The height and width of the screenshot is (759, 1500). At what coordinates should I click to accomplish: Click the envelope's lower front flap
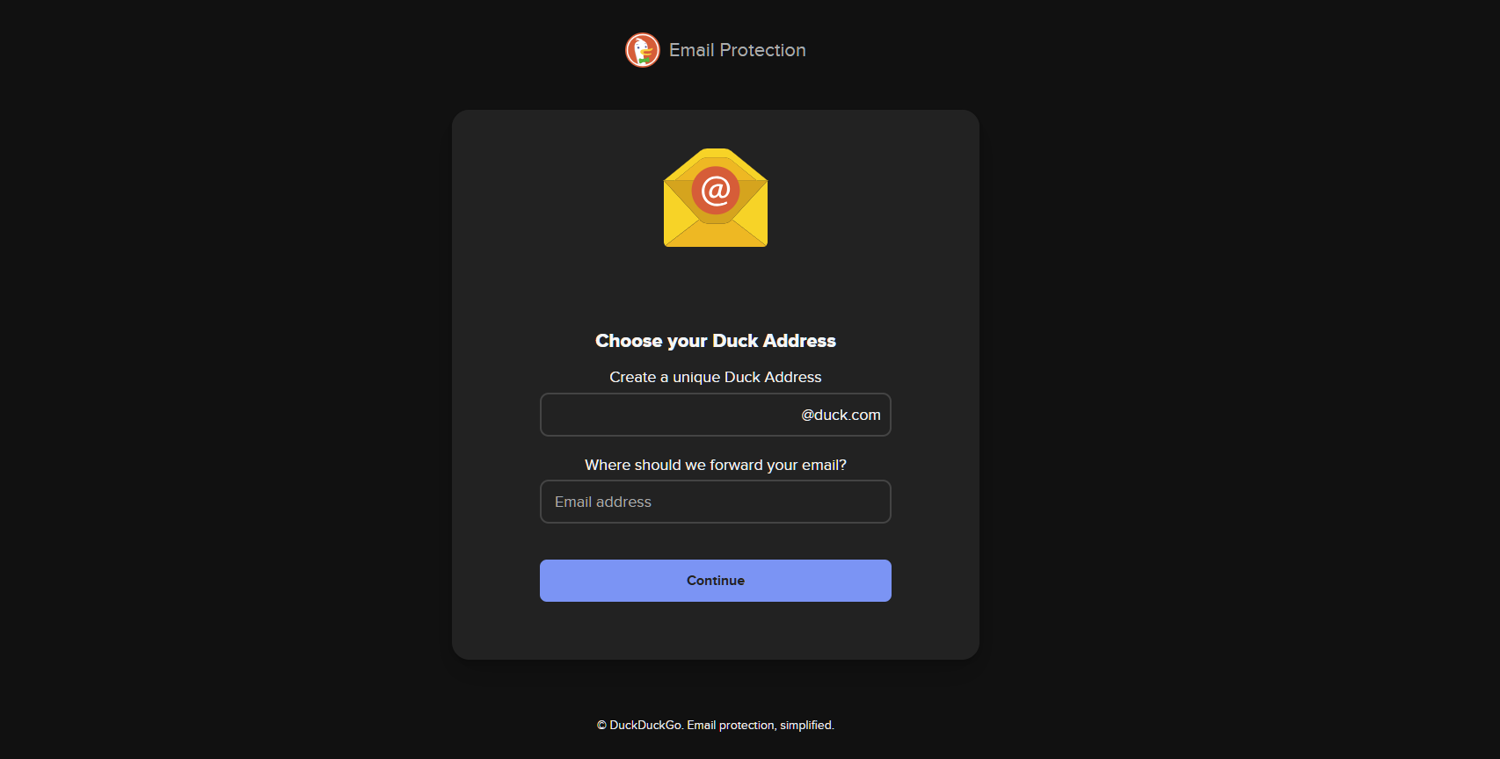coord(716,232)
